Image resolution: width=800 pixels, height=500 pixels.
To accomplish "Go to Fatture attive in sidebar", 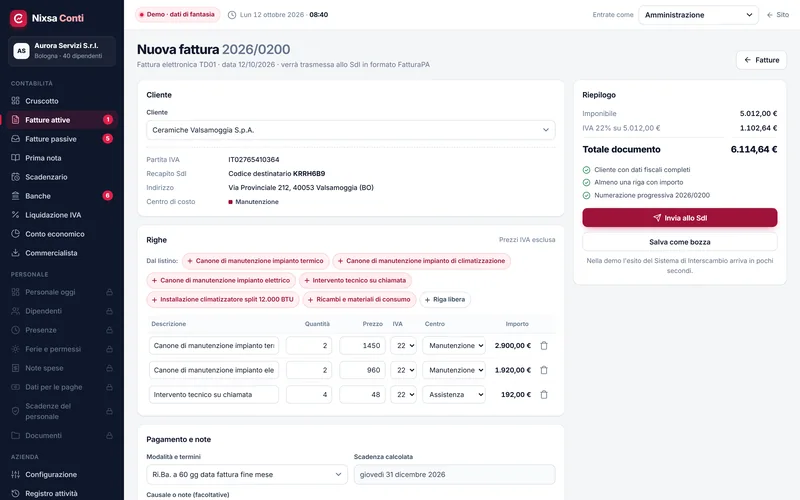I will (x=61, y=120).
